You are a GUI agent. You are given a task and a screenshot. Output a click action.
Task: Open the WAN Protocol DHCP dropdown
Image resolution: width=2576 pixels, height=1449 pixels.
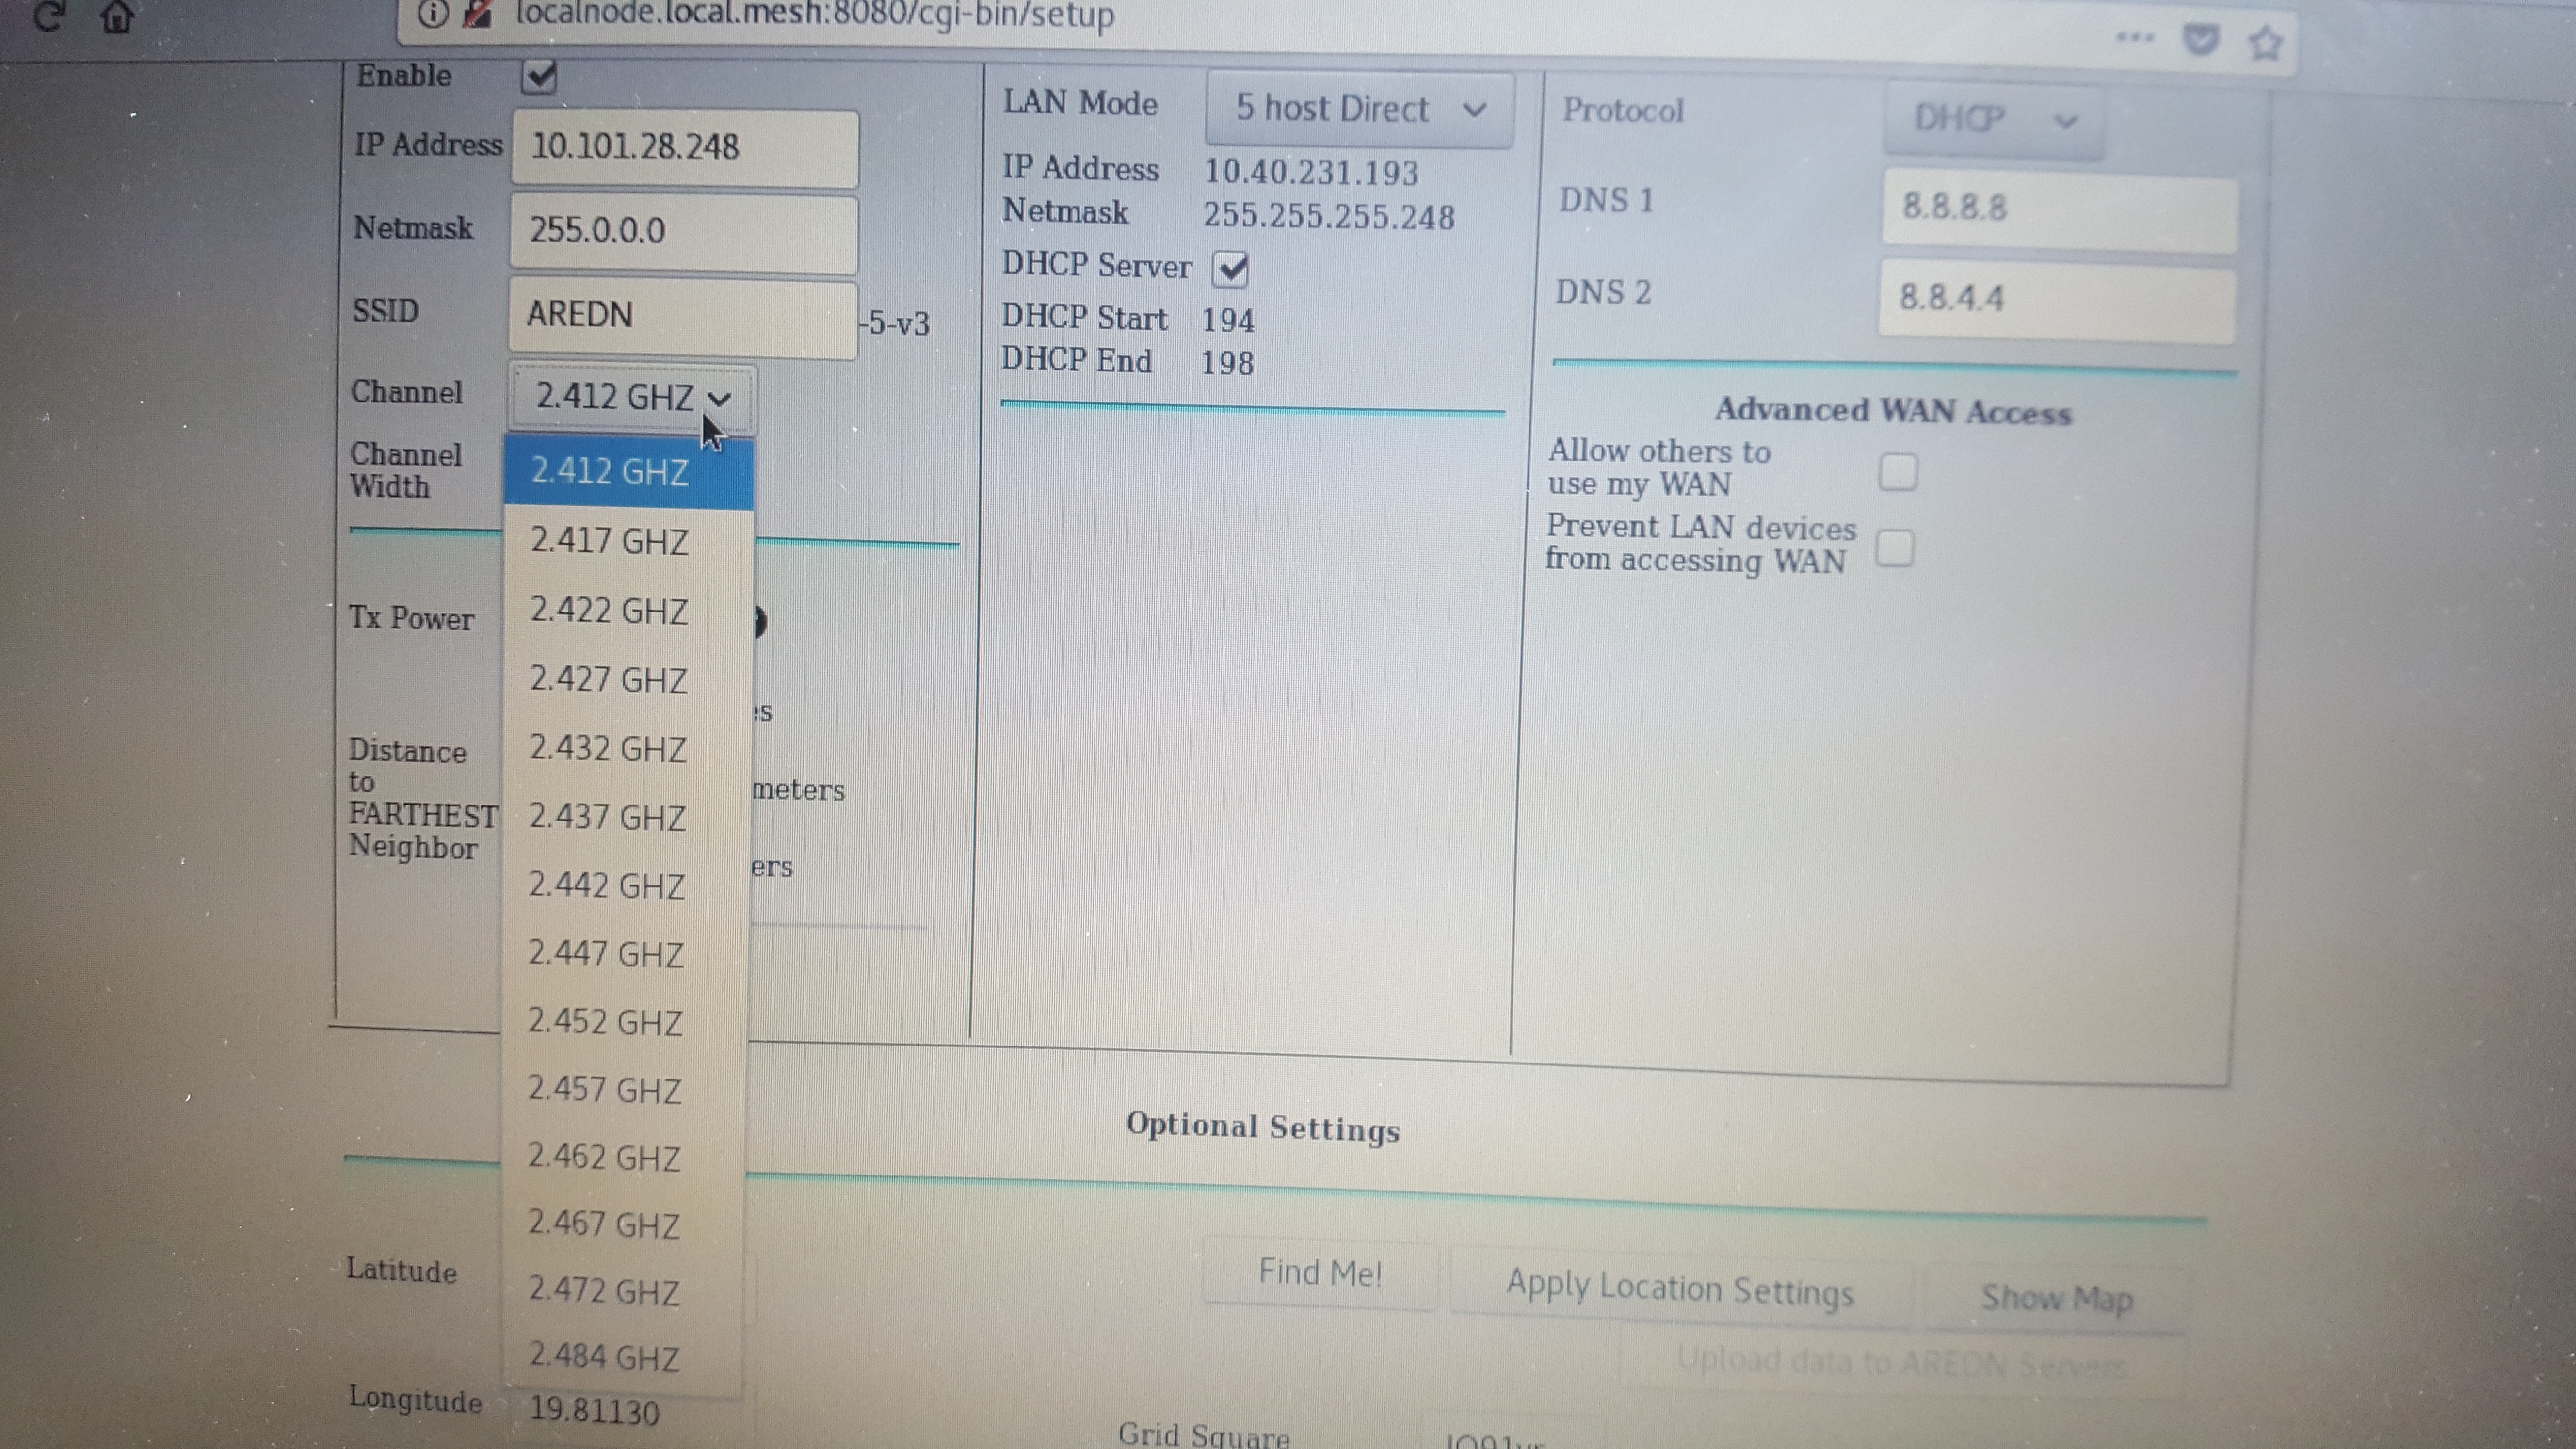coord(1993,120)
